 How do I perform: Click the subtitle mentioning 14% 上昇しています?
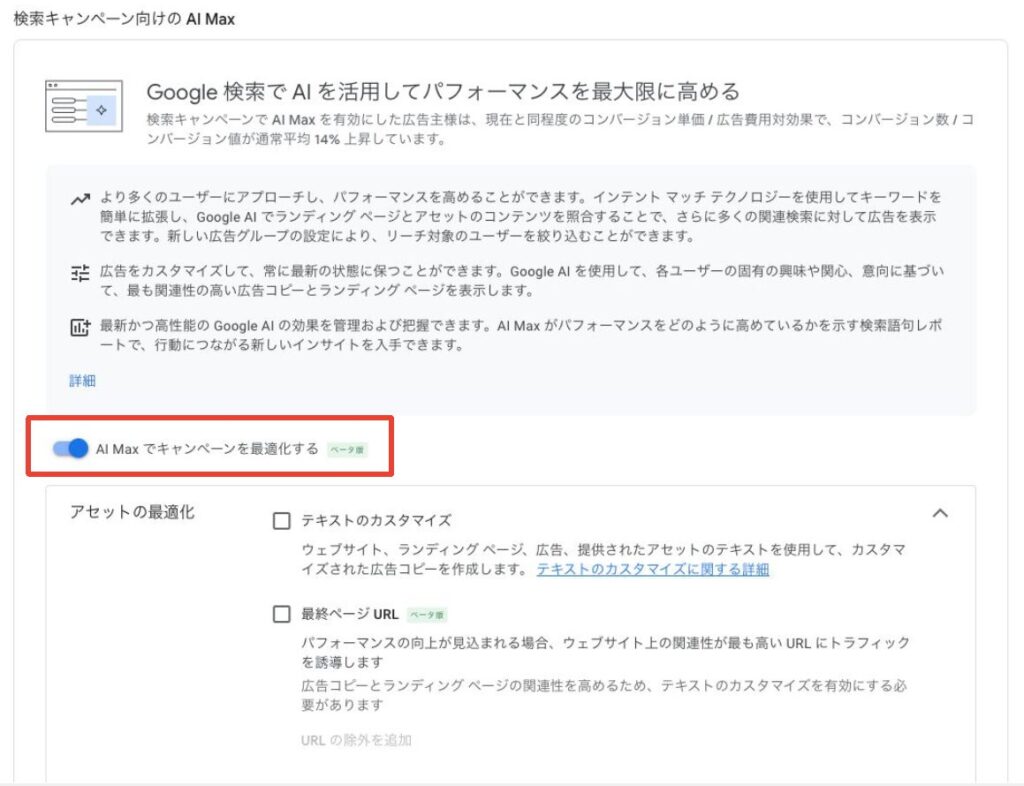[560, 129]
